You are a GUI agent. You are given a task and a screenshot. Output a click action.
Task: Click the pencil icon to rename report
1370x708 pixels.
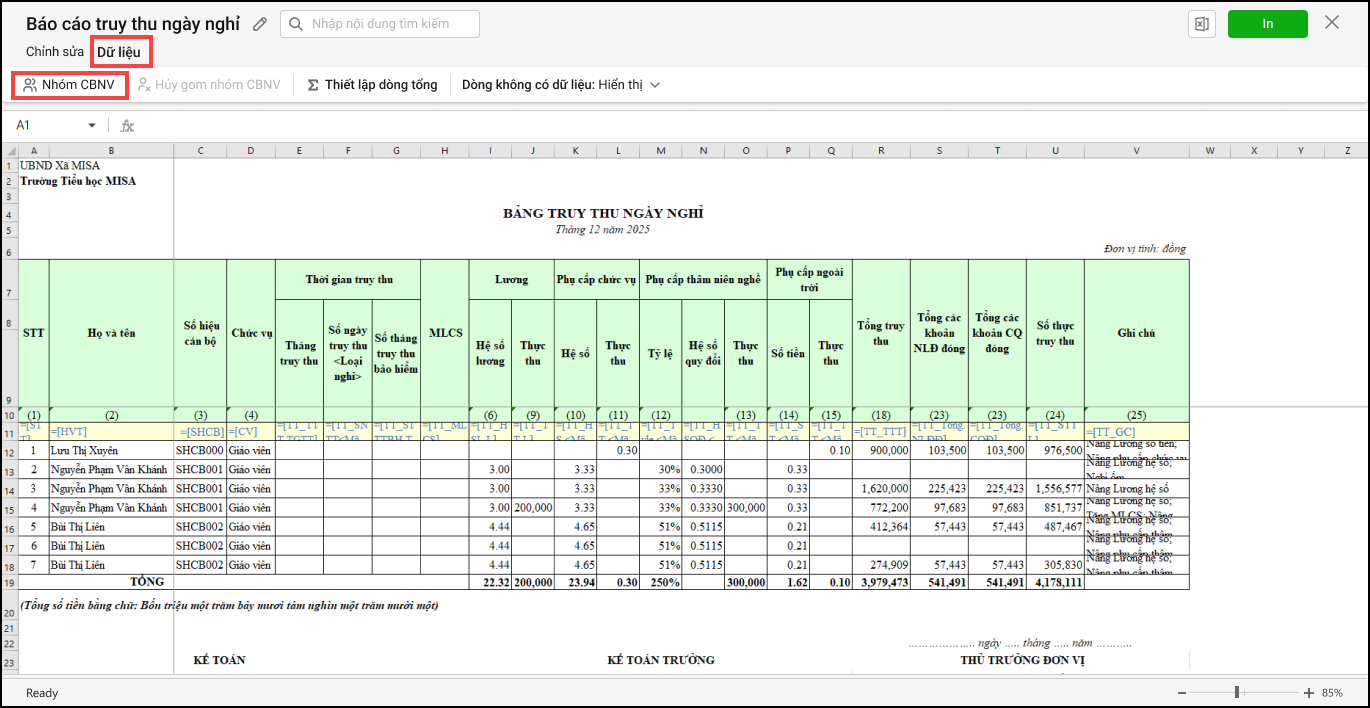pos(260,24)
